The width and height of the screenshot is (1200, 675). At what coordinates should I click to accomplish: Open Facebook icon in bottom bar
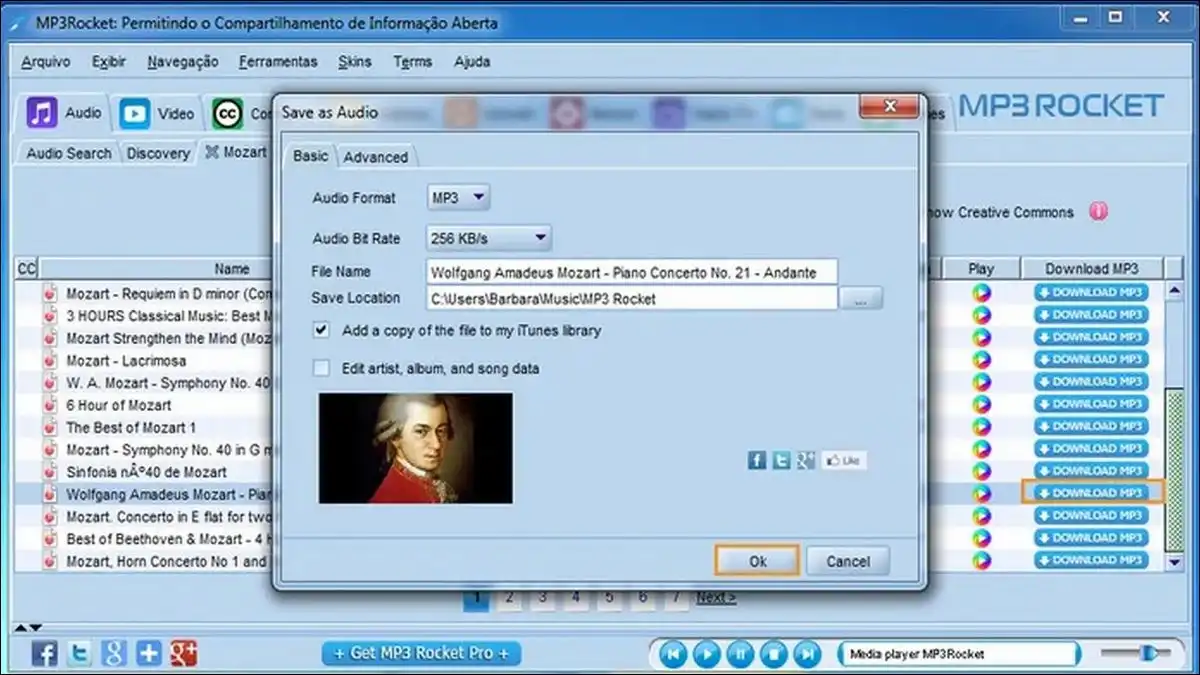[x=45, y=654]
